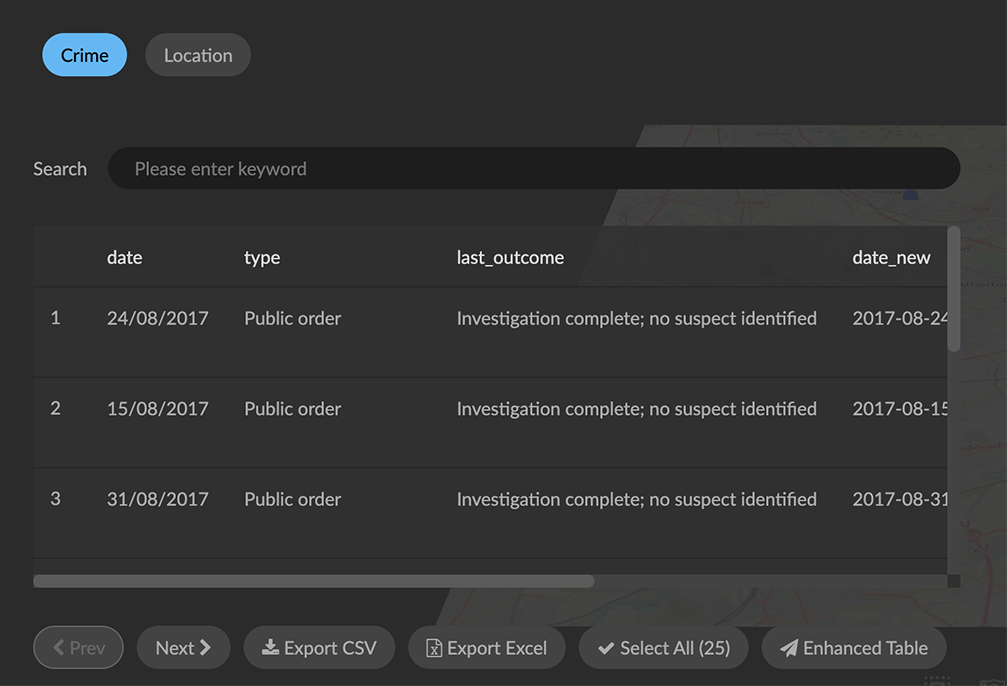Open the Location tab
Image resolution: width=1007 pixels, height=686 pixels.
pyautogui.click(x=198, y=55)
